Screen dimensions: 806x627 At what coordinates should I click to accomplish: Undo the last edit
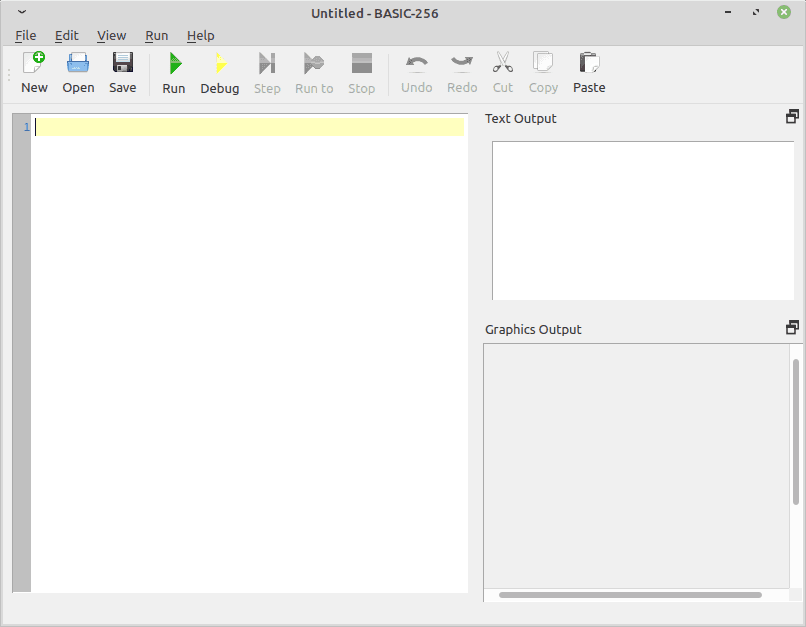pos(416,73)
